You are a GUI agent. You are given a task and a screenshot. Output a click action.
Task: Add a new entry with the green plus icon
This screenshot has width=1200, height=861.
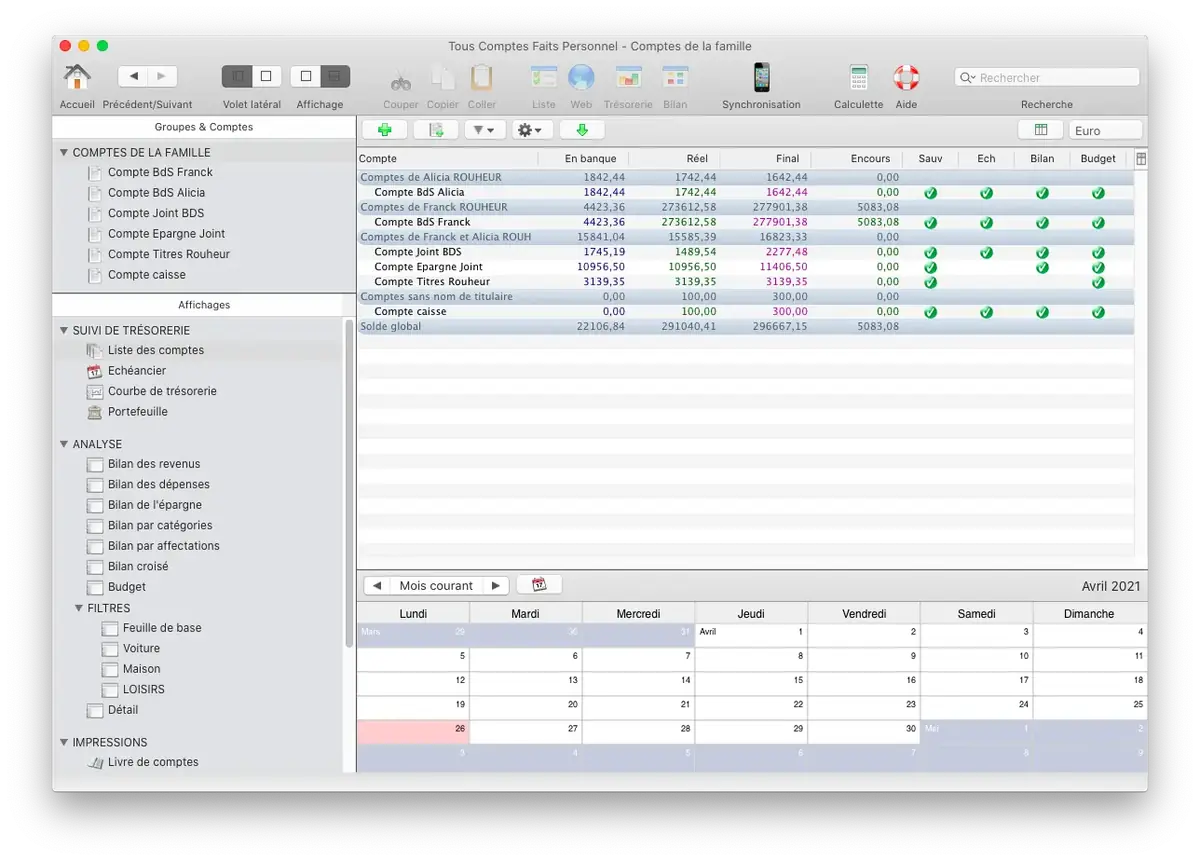click(385, 129)
